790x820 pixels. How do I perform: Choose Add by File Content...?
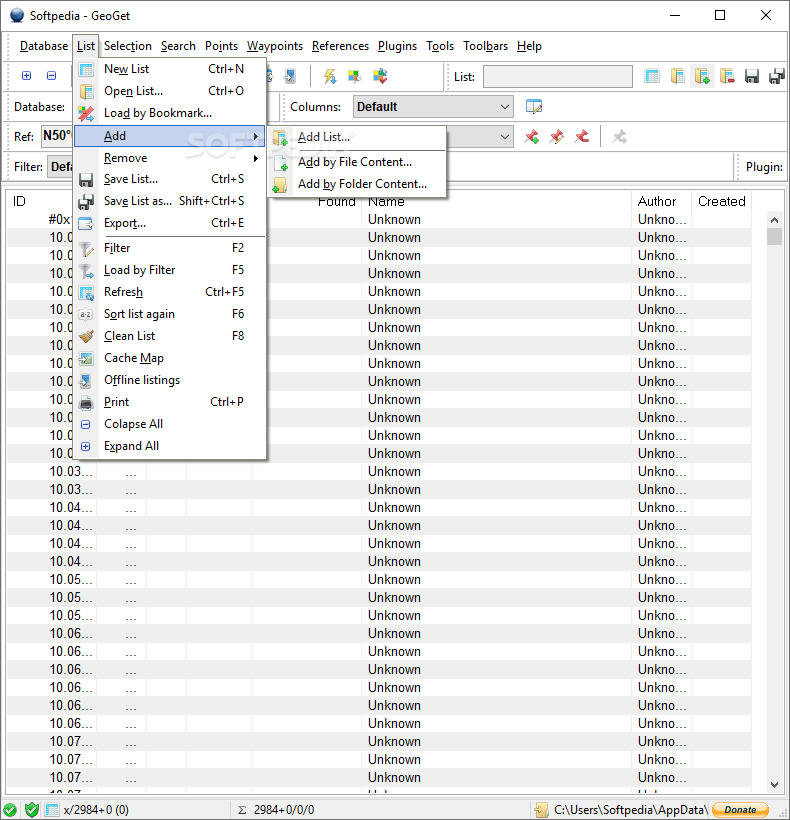click(x=357, y=162)
